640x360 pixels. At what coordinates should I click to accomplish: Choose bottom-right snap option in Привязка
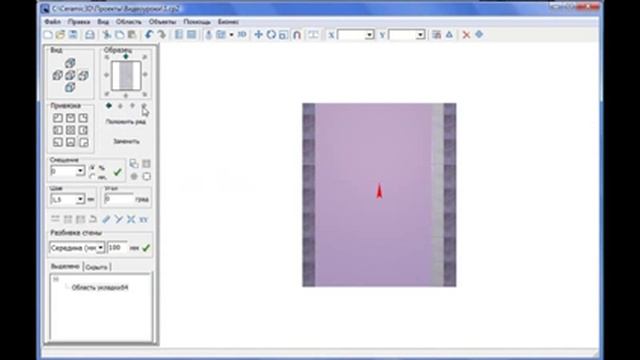click(83, 142)
